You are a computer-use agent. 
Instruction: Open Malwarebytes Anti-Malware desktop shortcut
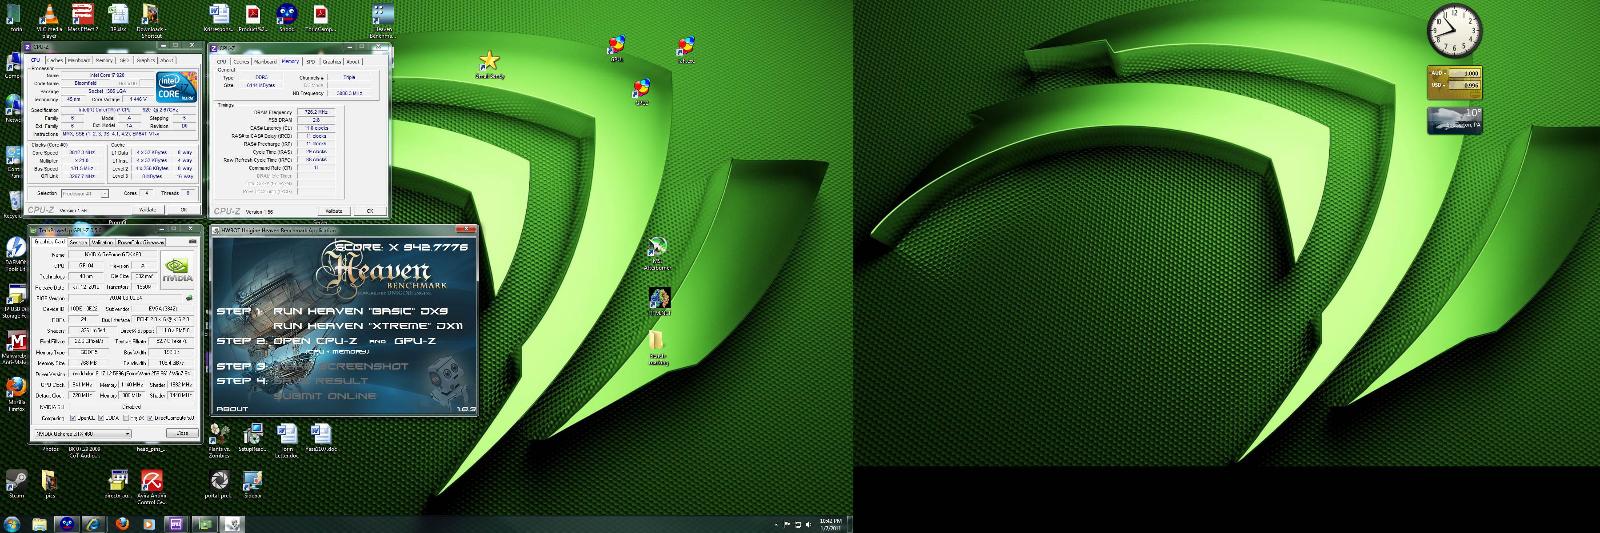coord(16,345)
